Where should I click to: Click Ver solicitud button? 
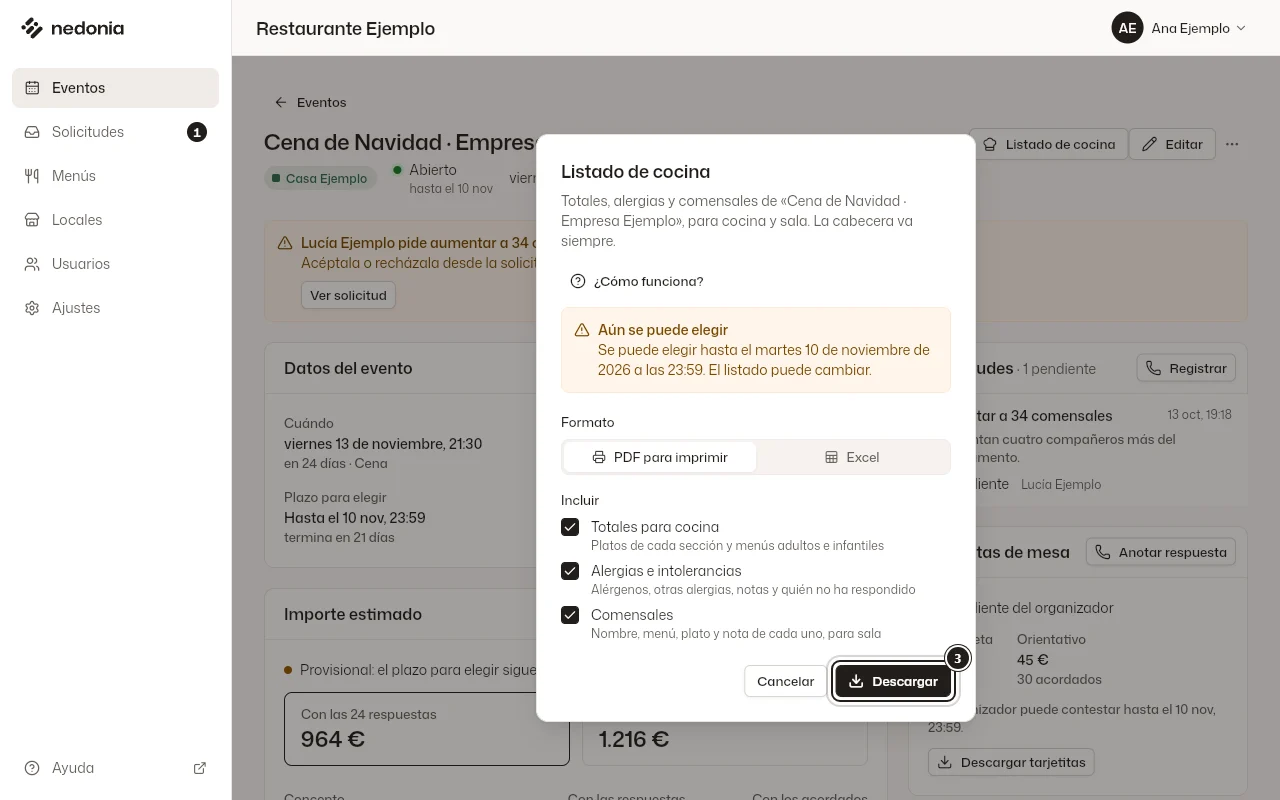click(x=348, y=295)
